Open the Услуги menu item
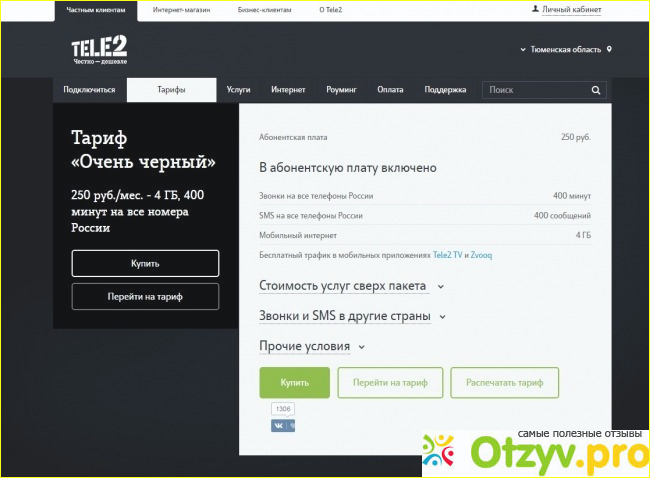 point(238,90)
